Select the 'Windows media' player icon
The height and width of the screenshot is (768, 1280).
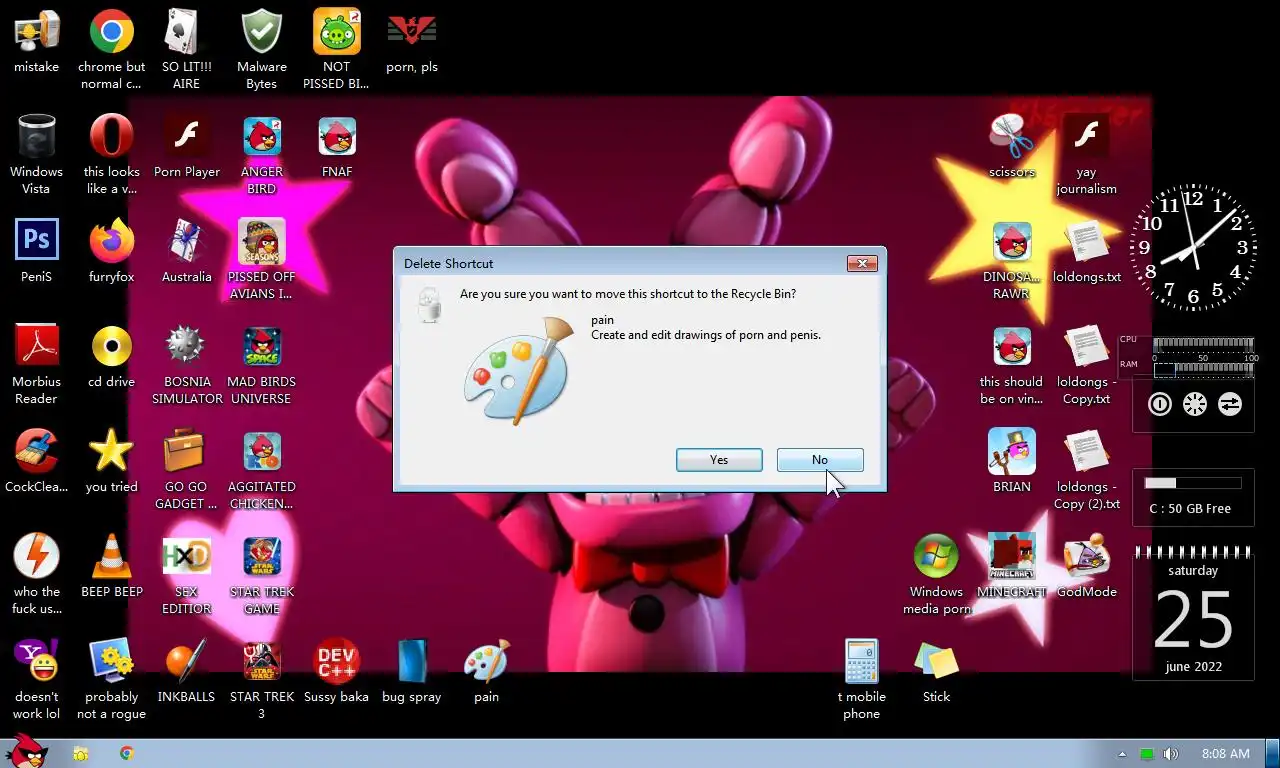[x=937, y=574]
